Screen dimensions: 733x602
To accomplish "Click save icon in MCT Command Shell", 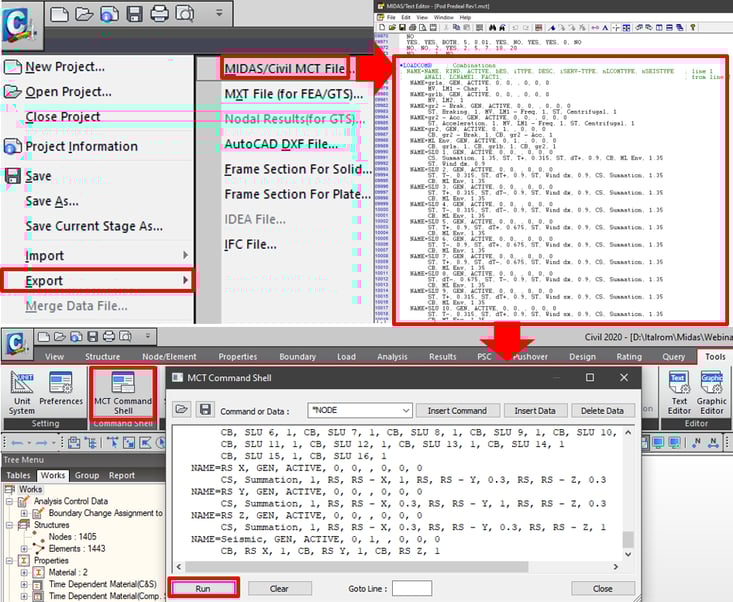I will (205, 409).
